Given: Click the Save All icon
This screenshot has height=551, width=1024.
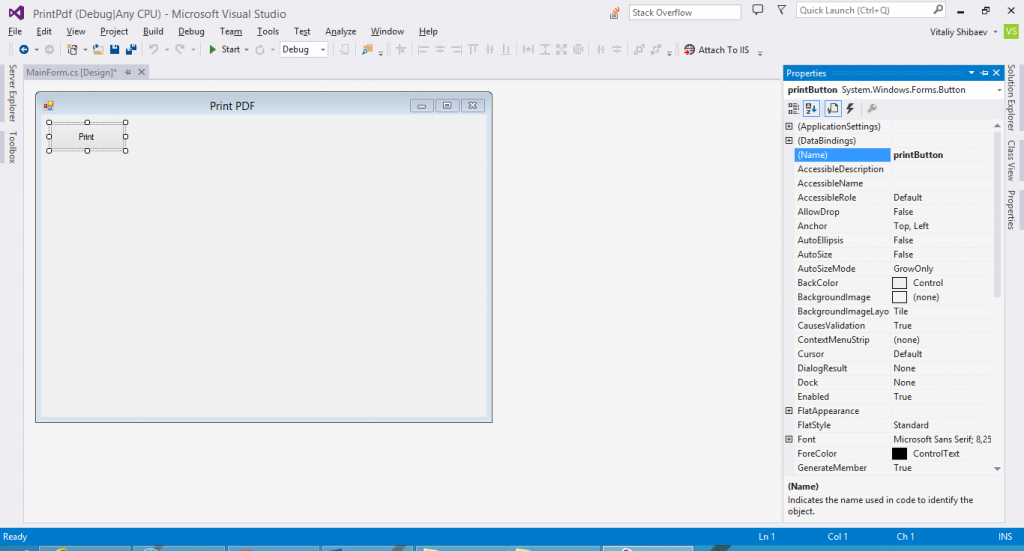Looking at the screenshot, I should point(131,50).
